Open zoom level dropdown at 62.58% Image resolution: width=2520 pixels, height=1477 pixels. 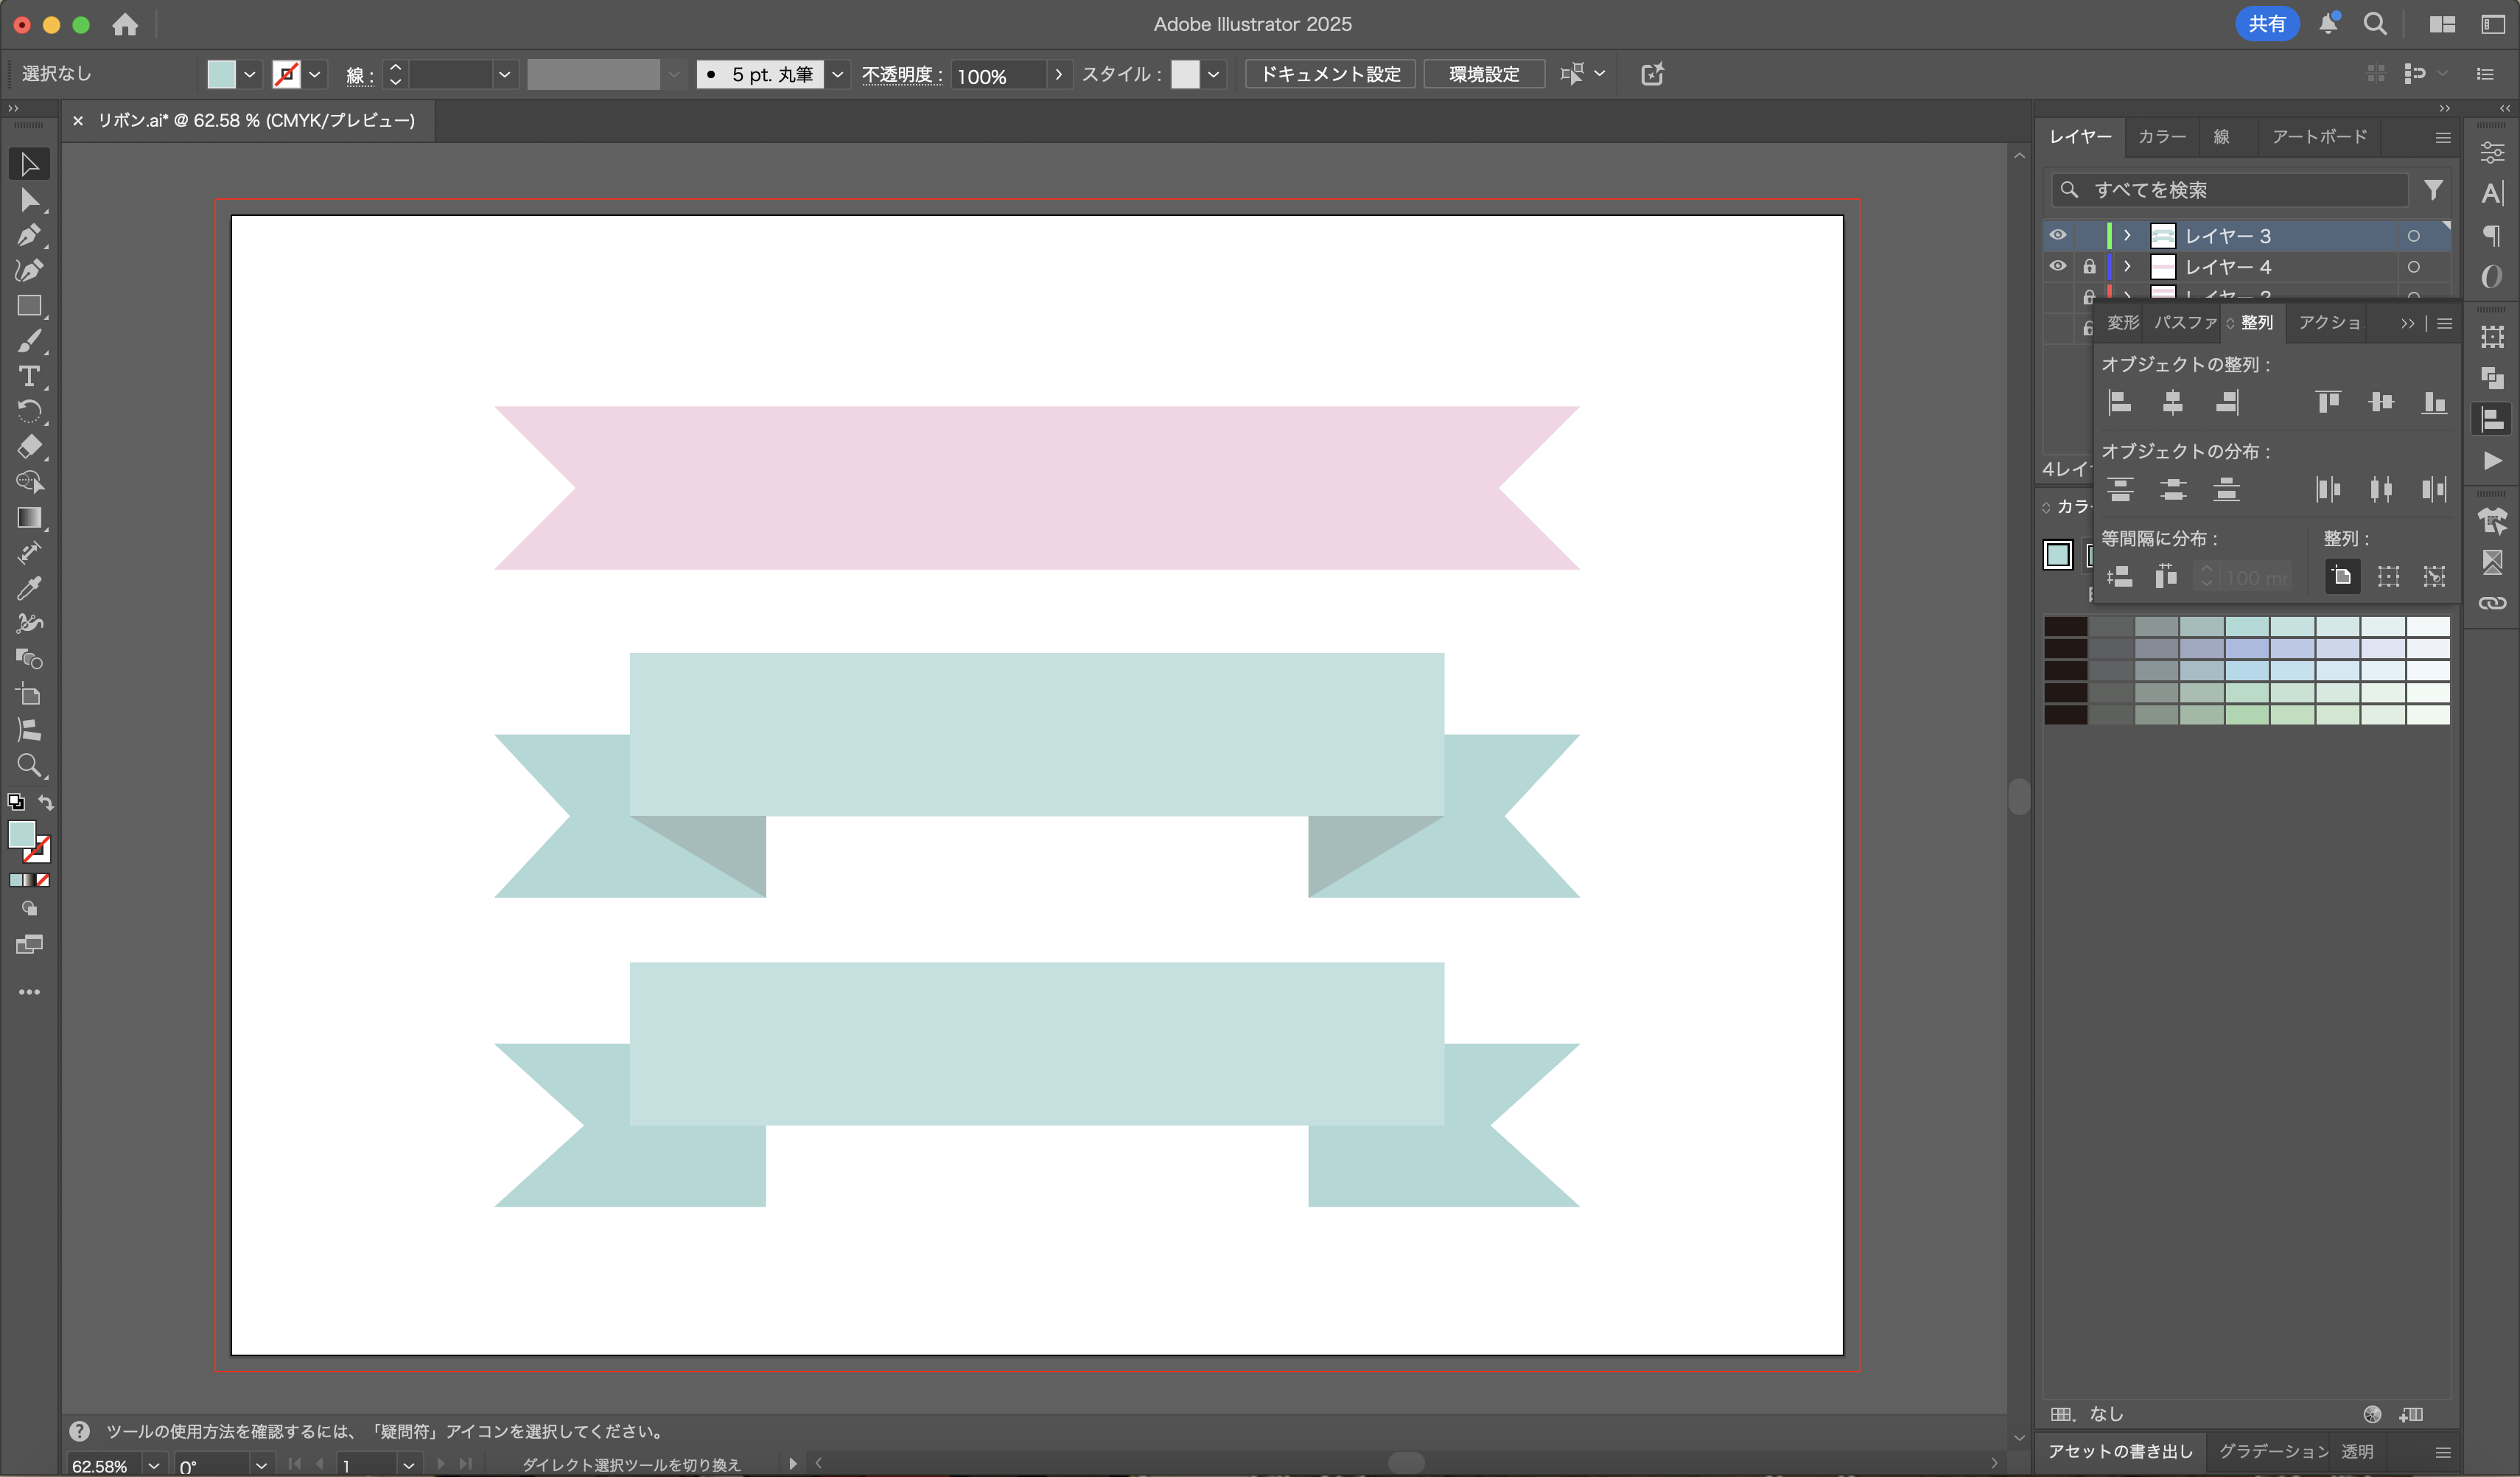tap(153, 1465)
